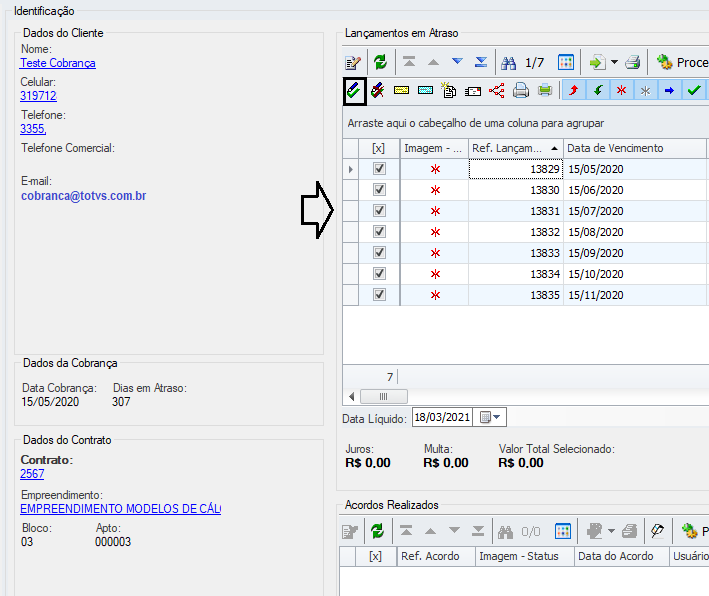Click the cyan card icon in second toolbar
This screenshot has height=596, width=709.
point(425,91)
